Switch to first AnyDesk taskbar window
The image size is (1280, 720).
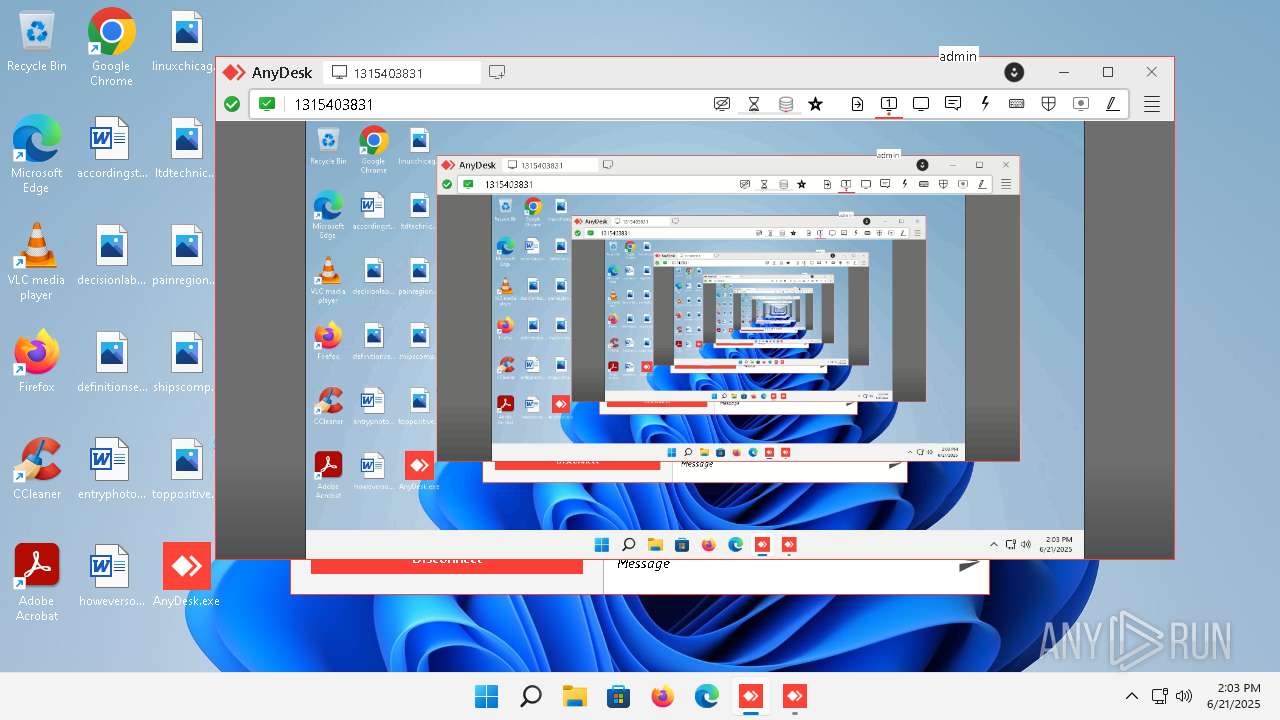coord(751,696)
